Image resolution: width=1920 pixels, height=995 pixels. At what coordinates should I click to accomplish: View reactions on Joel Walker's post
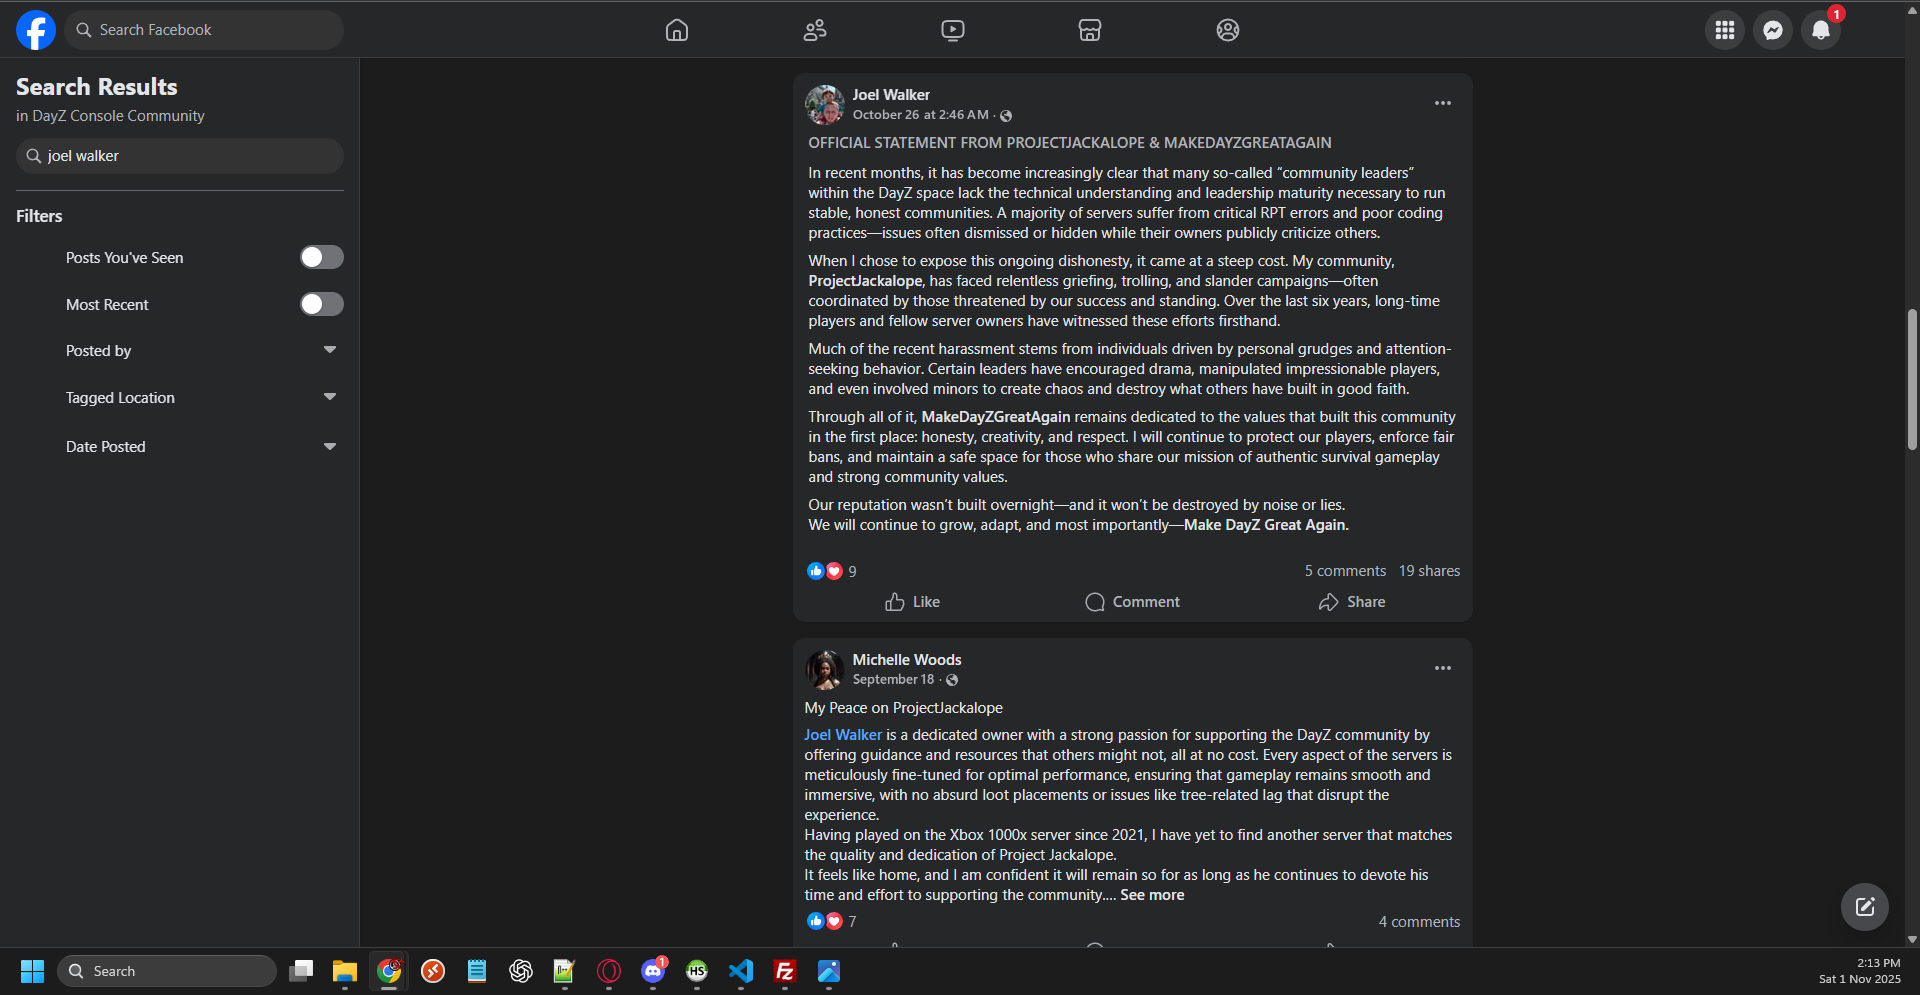[832, 571]
